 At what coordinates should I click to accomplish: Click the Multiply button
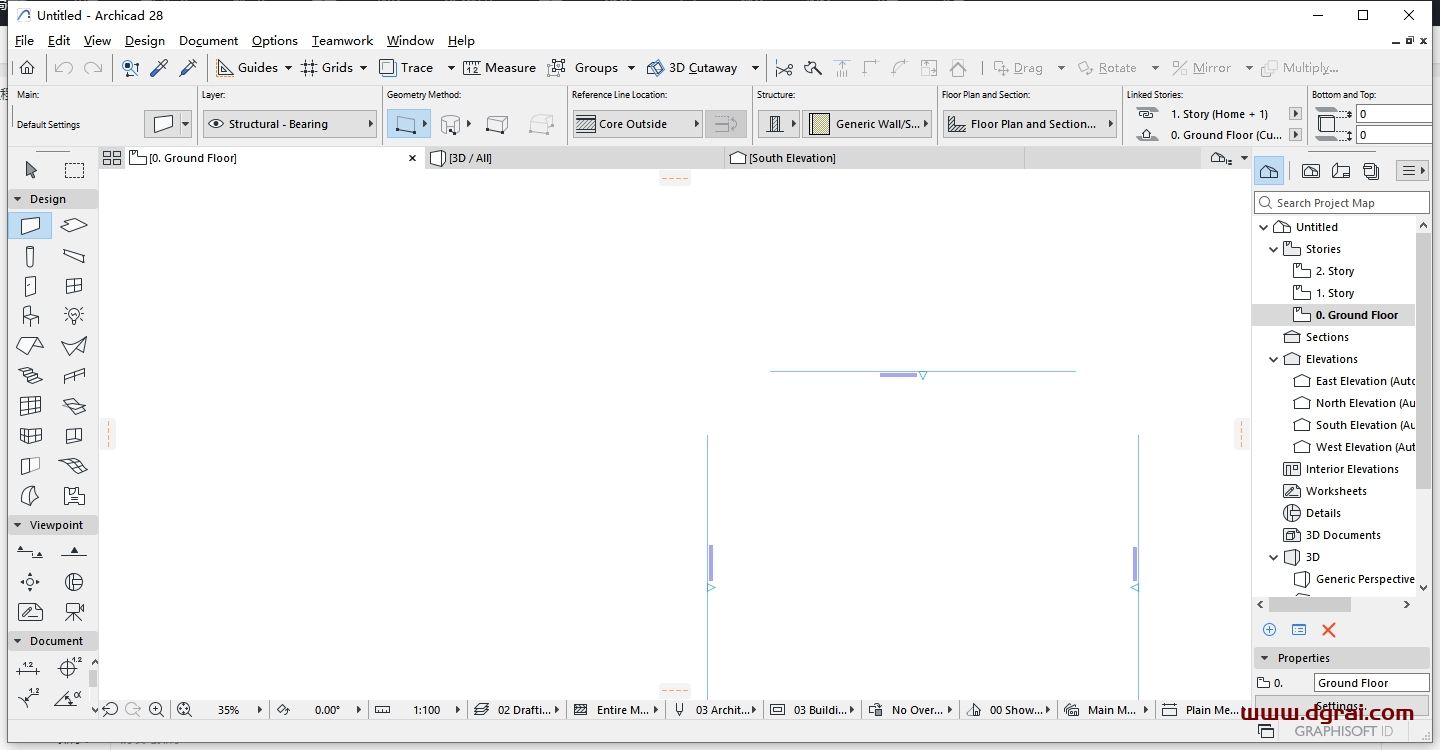coord(1299,68)
